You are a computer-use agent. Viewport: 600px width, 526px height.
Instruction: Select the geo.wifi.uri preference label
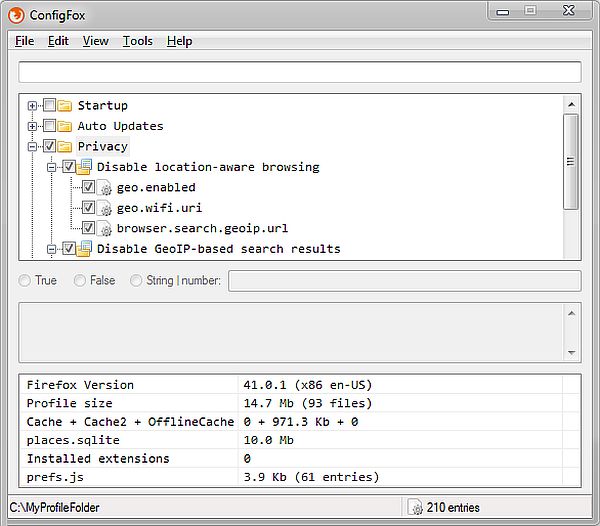click(x=159, y=208)
